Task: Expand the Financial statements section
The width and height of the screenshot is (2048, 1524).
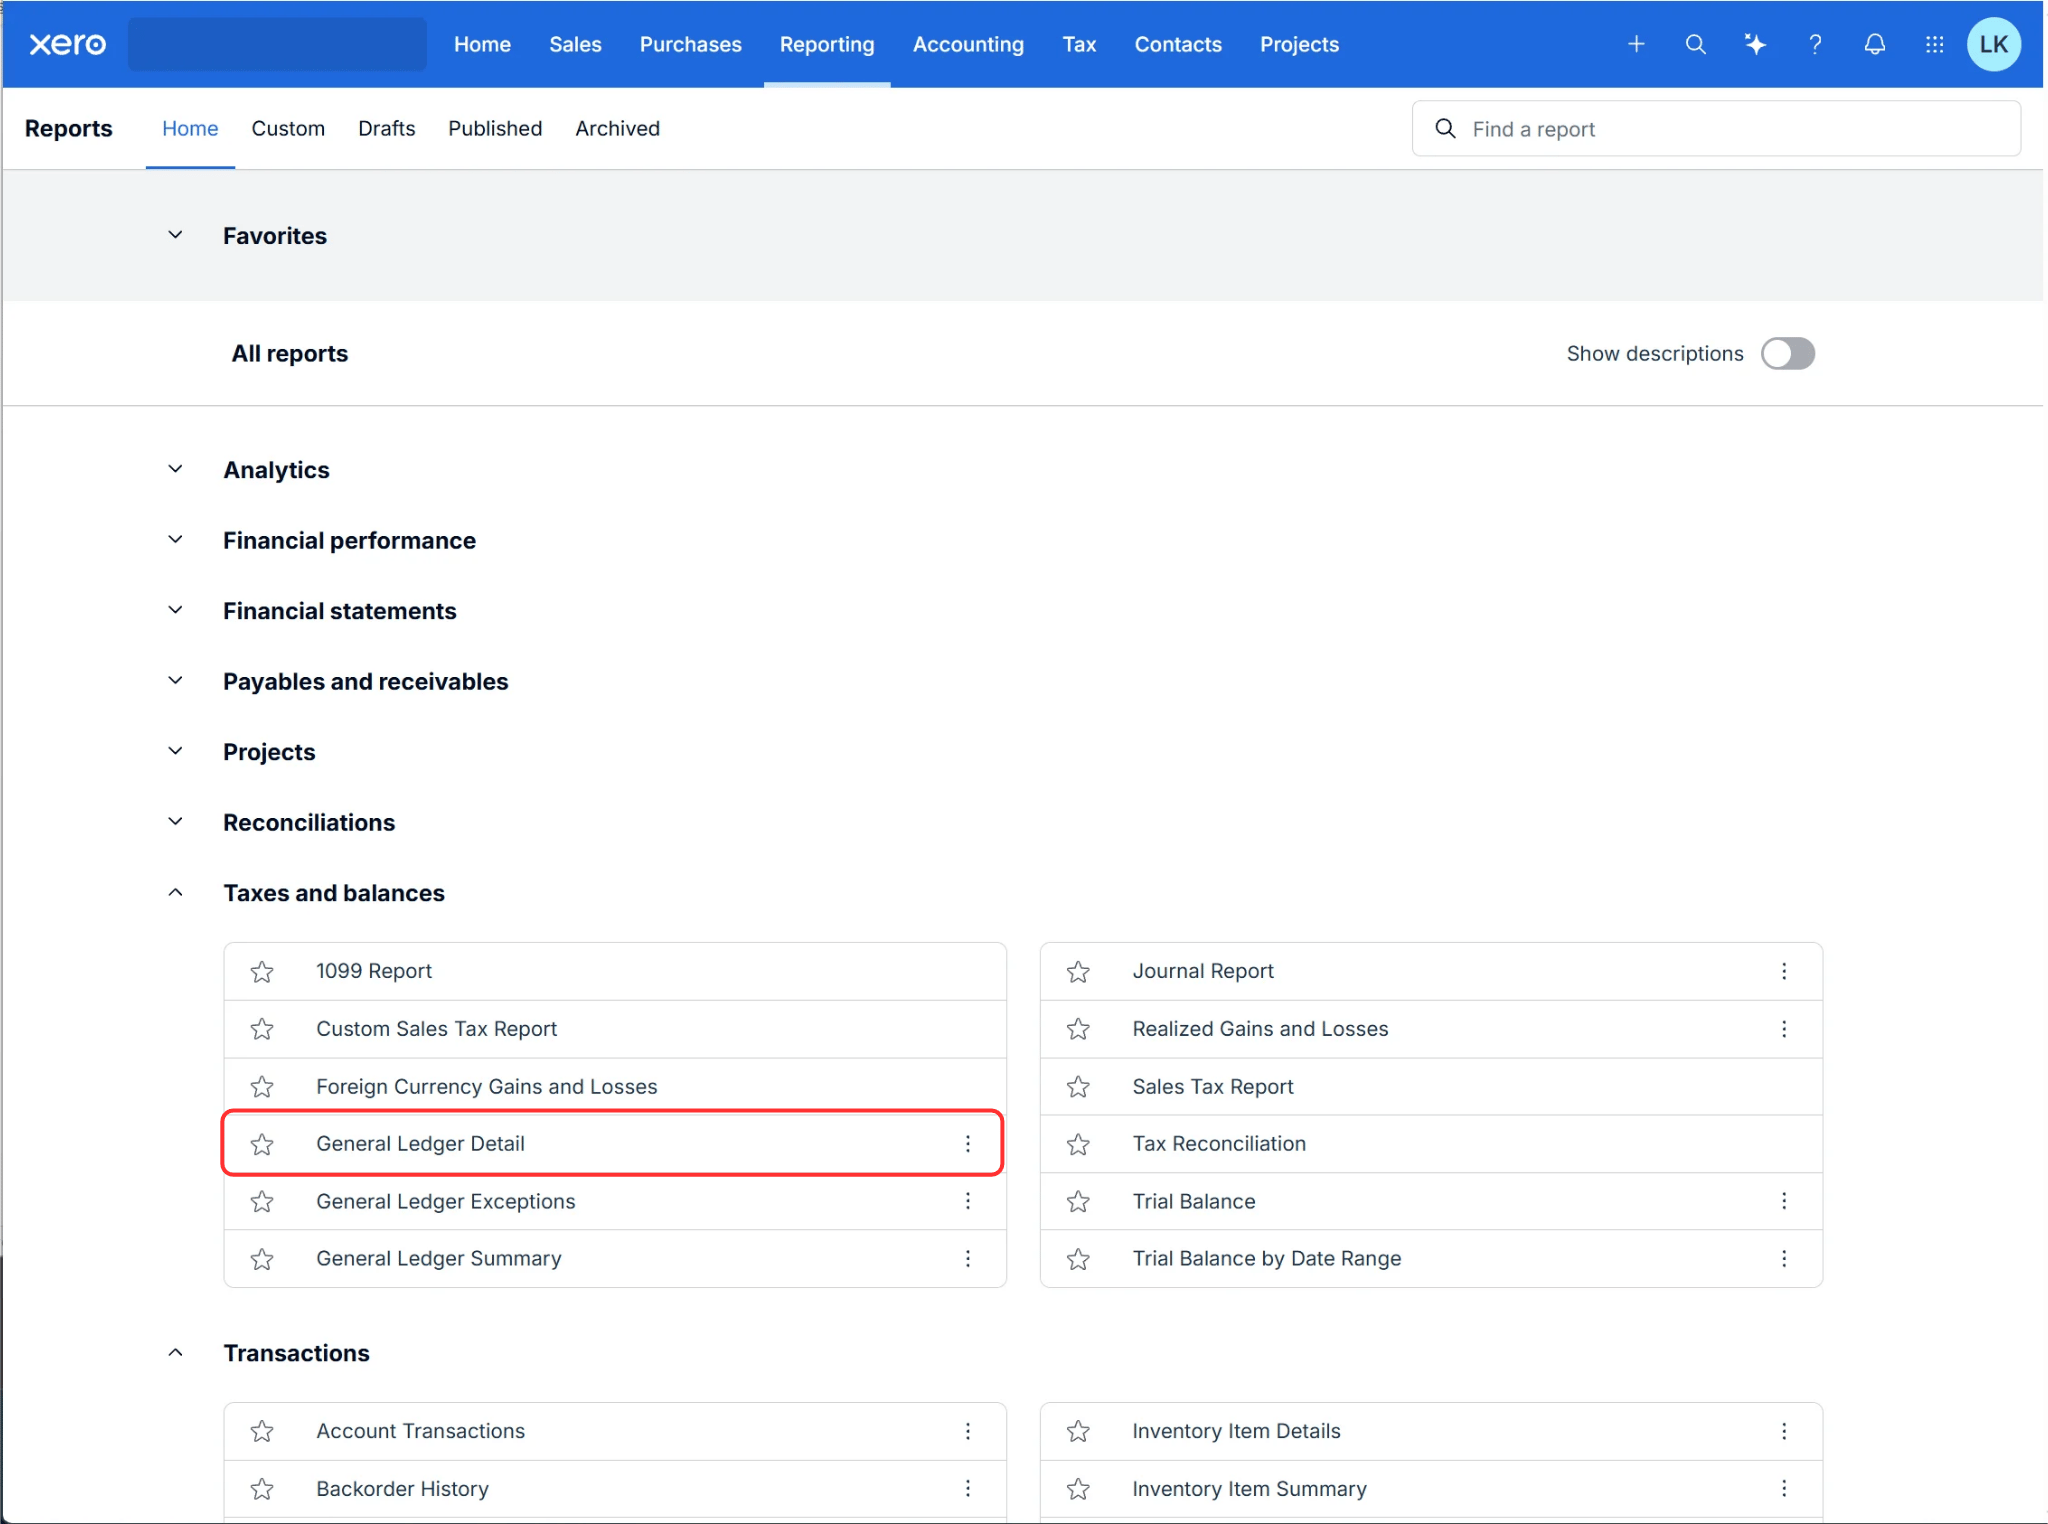Action: [x=175, y=610]
